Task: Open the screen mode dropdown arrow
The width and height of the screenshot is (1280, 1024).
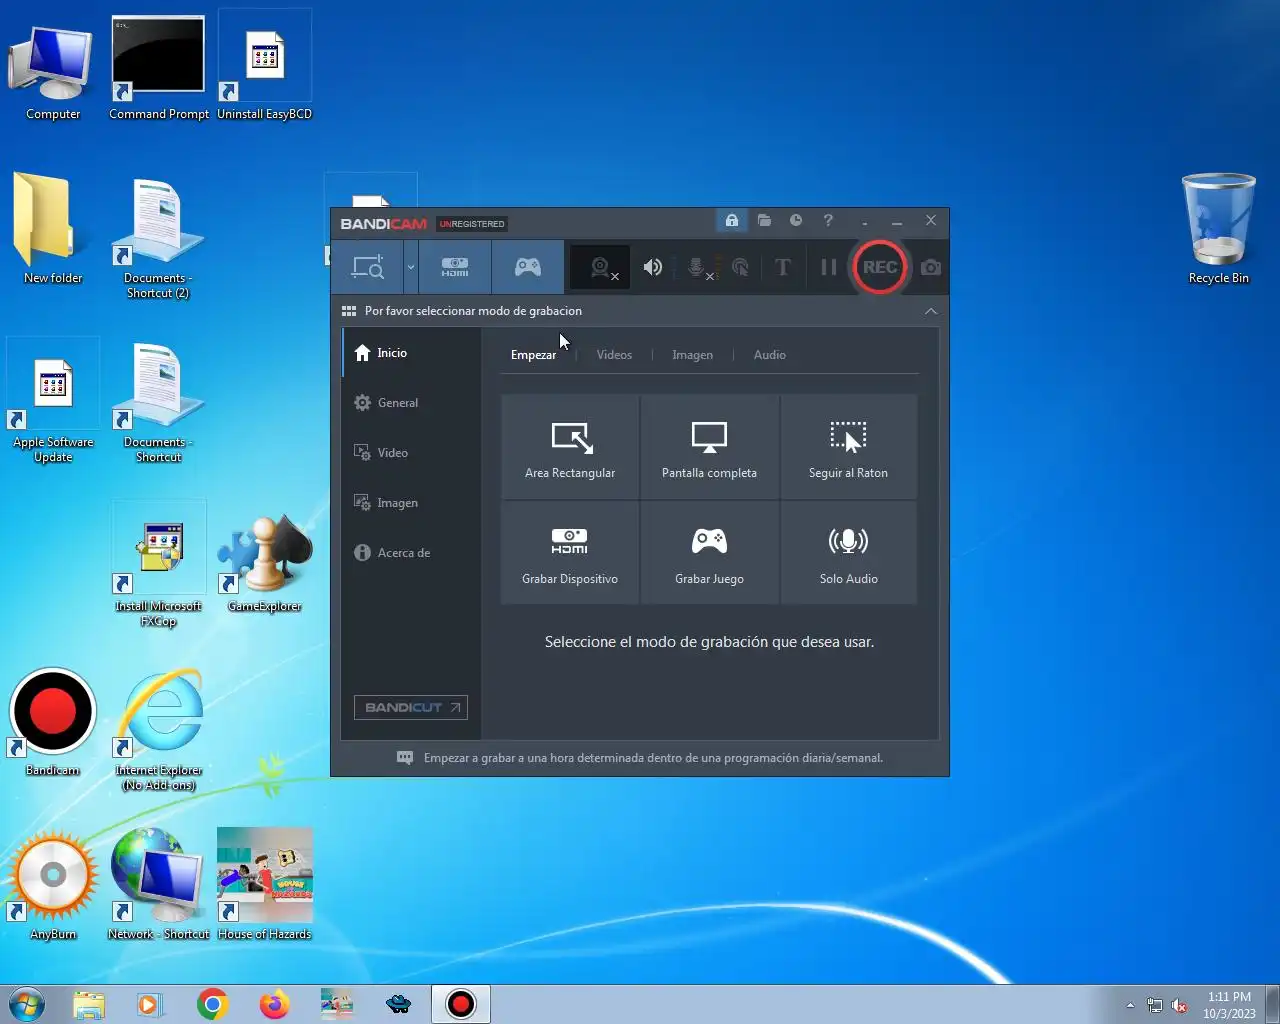Action: pyautogui.click(x=410, y=267)
